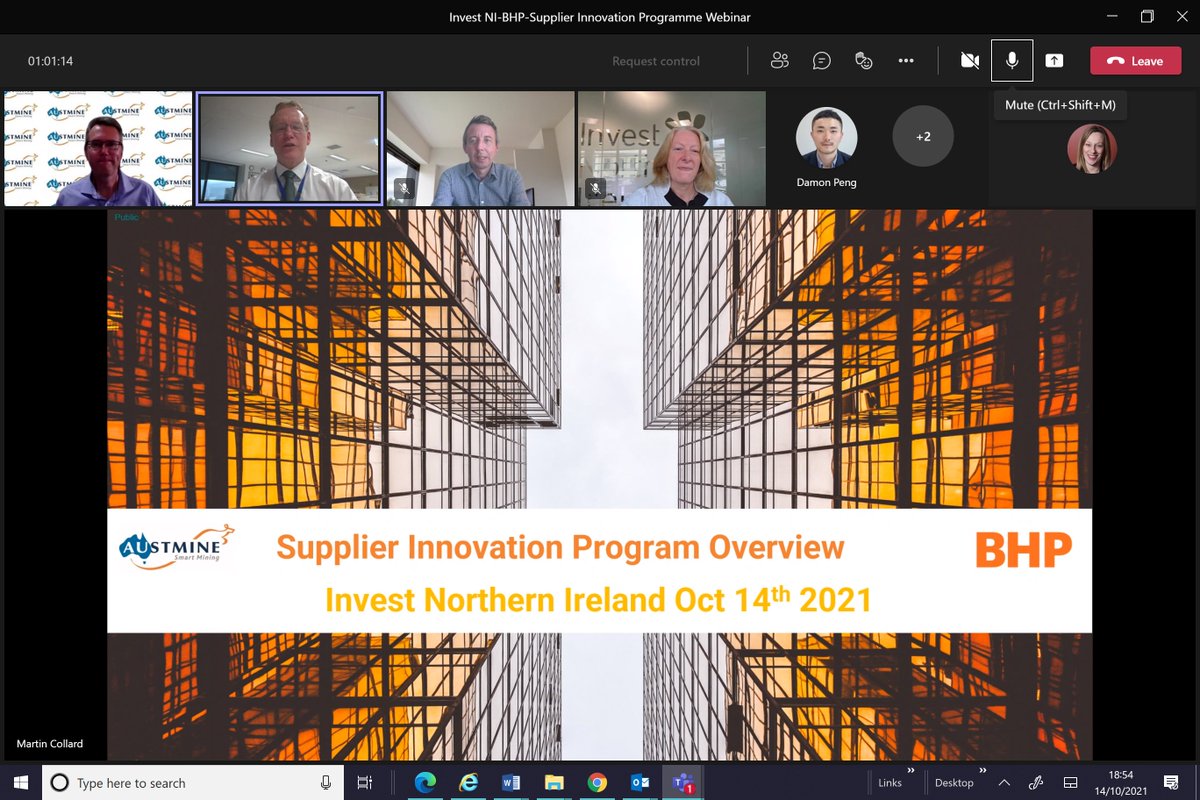Screen dimensions: 1200x800
Task: Leave the meeting
Action: (x=1135, y=60)
